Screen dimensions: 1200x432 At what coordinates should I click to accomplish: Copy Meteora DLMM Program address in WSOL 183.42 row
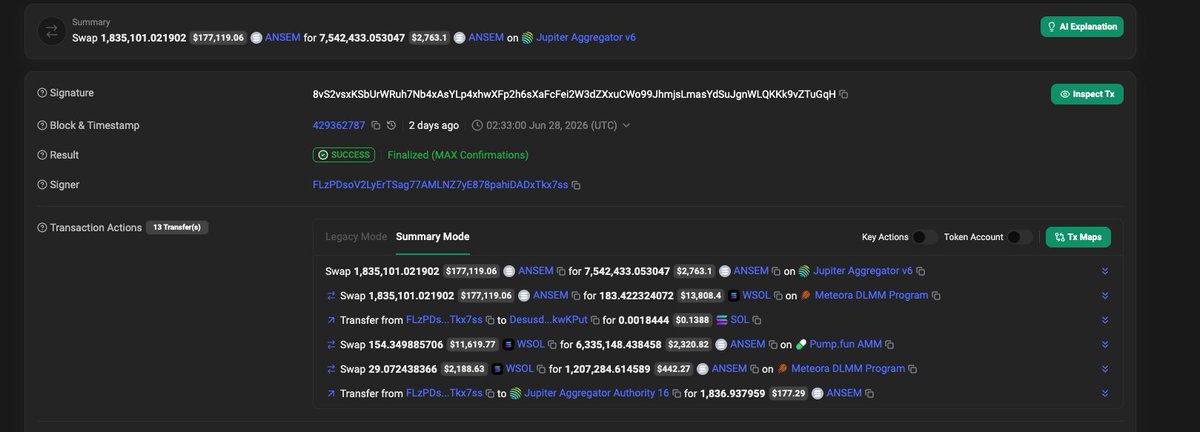pos(936,296)
